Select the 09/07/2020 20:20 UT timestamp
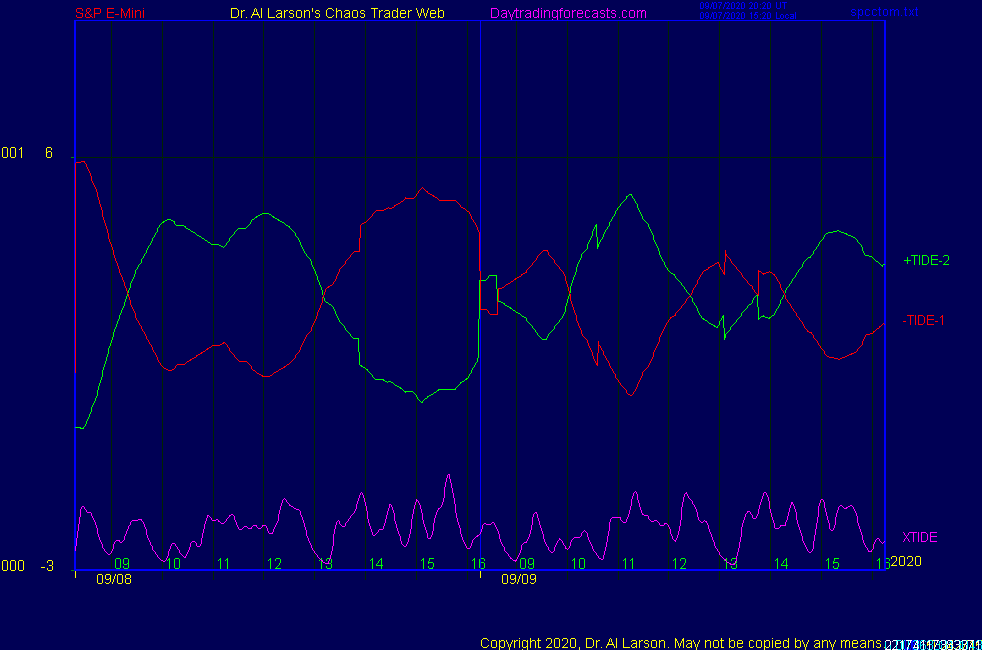 coord(743,6)
